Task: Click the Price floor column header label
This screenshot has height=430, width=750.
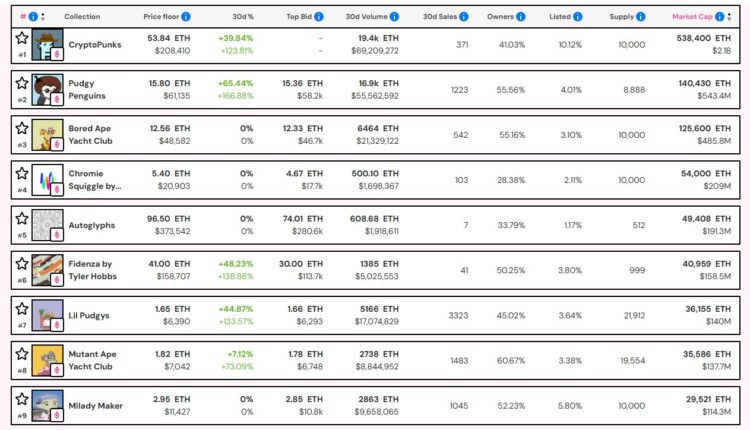Action: point(160,17)
